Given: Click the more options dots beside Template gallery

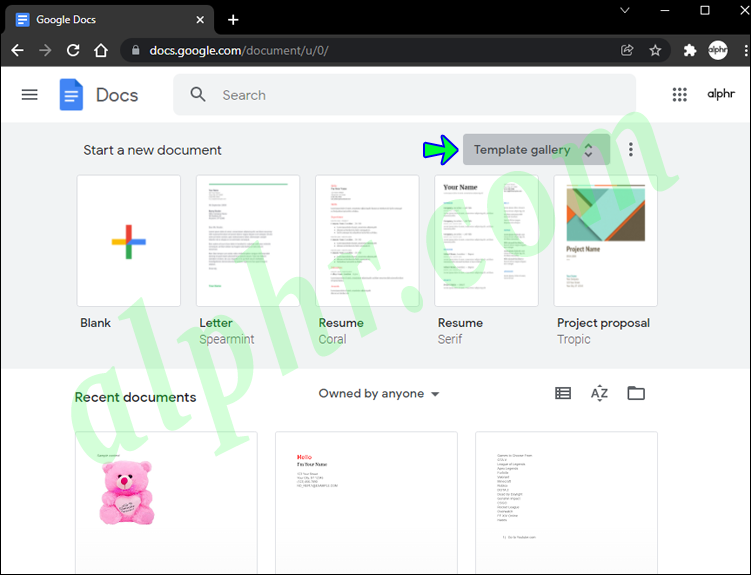Looking at the screenshot, I should [631, 149].
